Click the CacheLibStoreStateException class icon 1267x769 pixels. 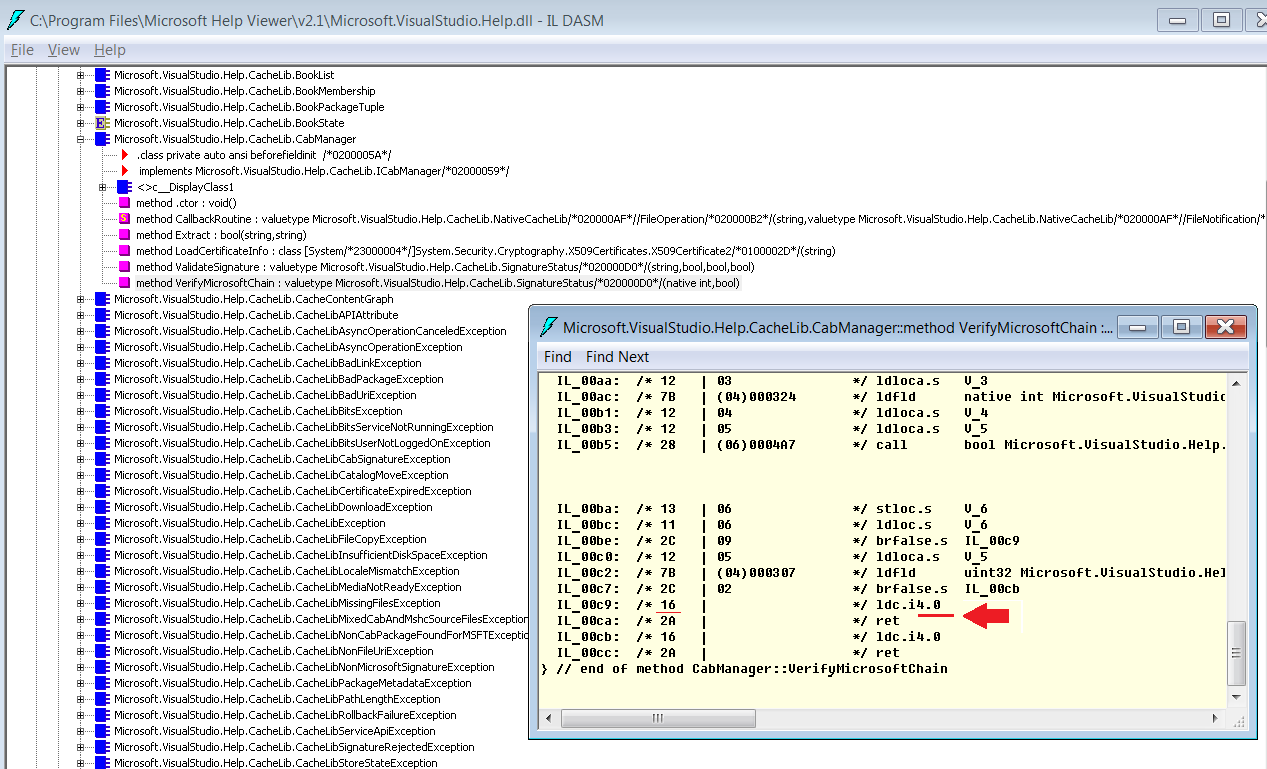102,763
